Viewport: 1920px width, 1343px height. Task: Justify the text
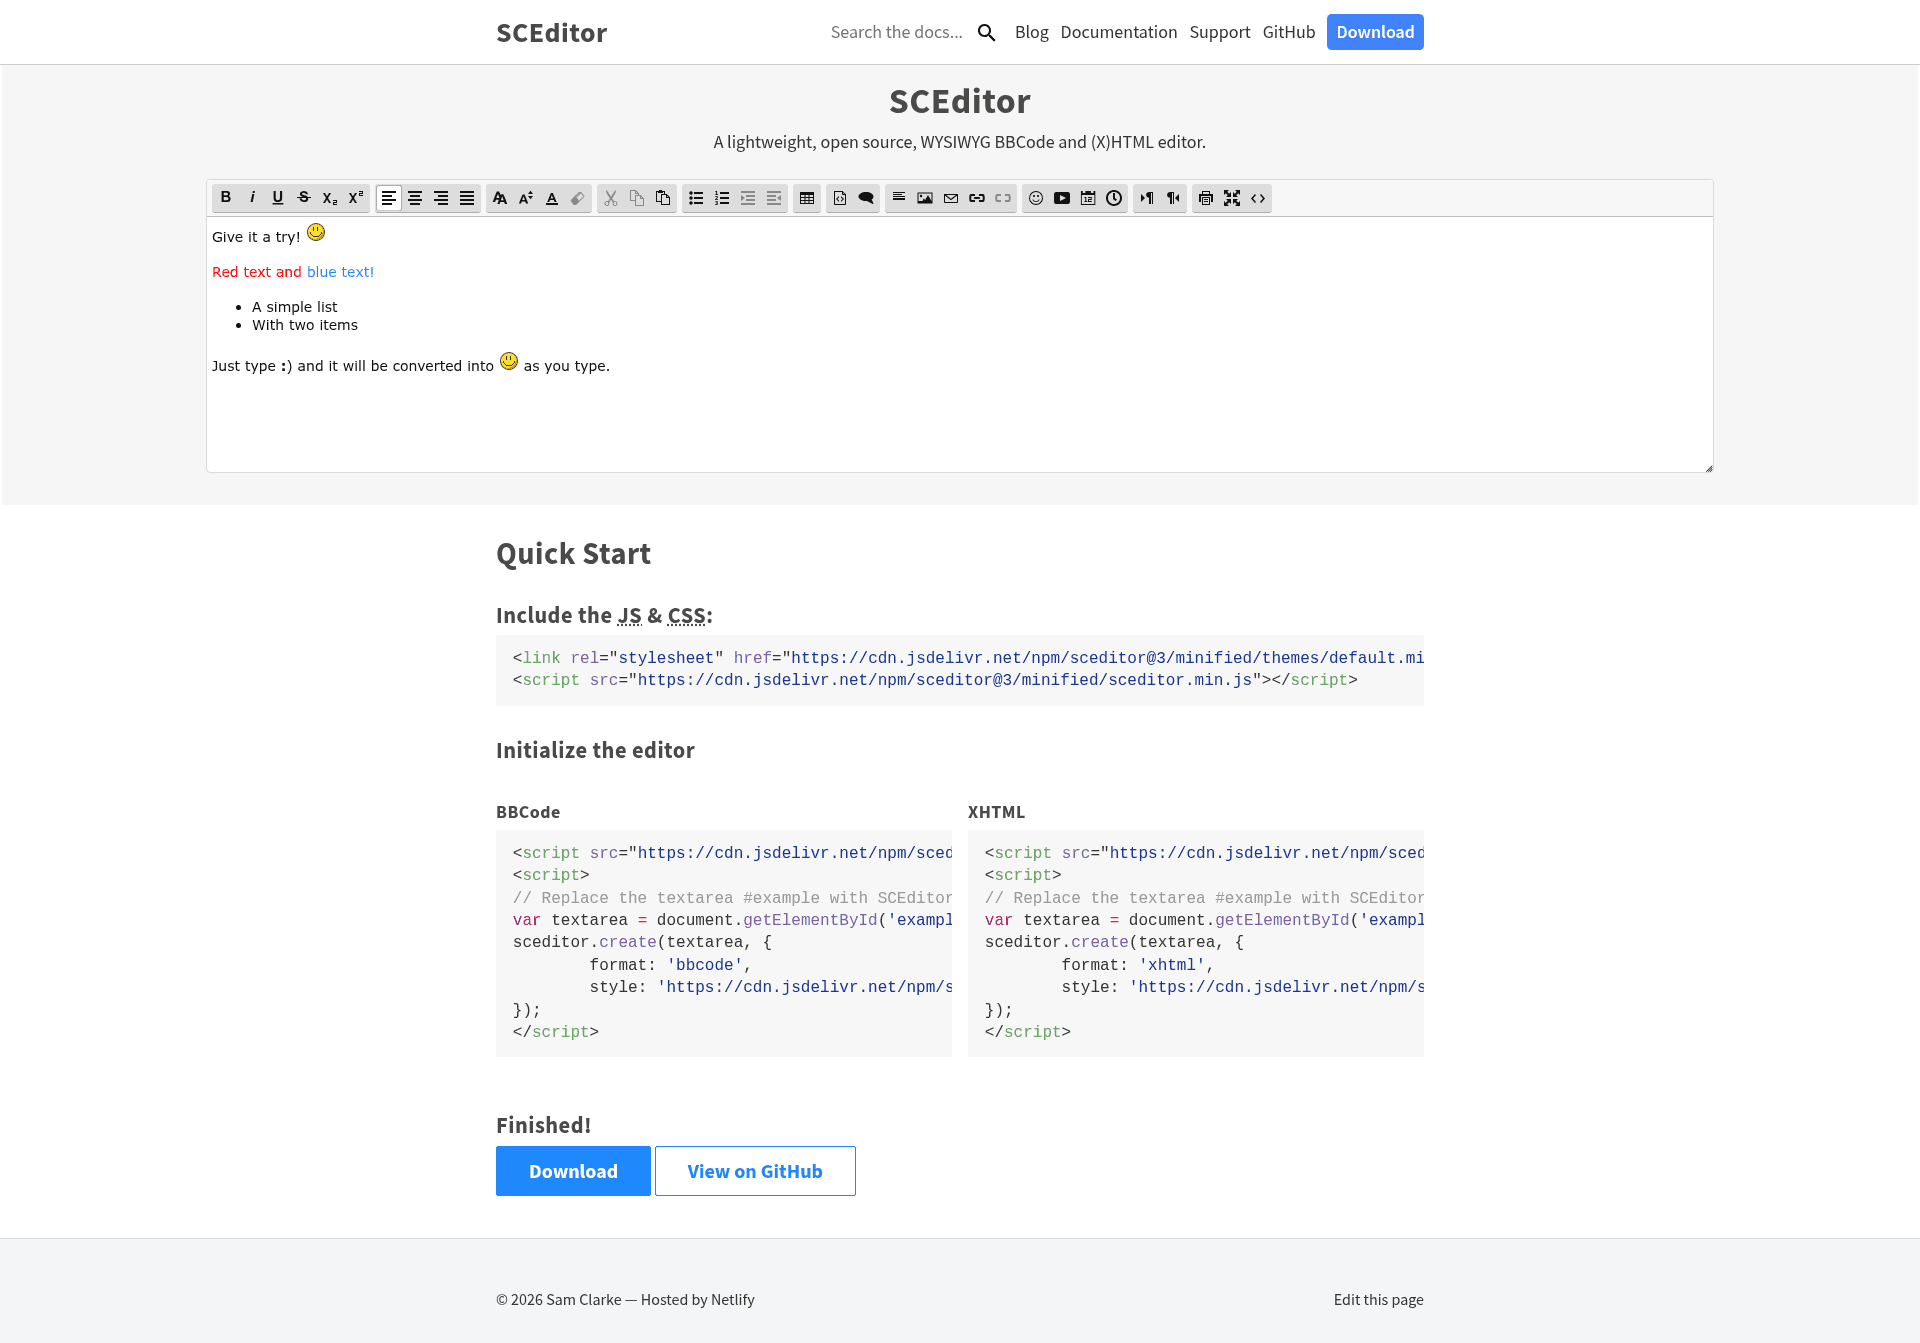point(467,198)
